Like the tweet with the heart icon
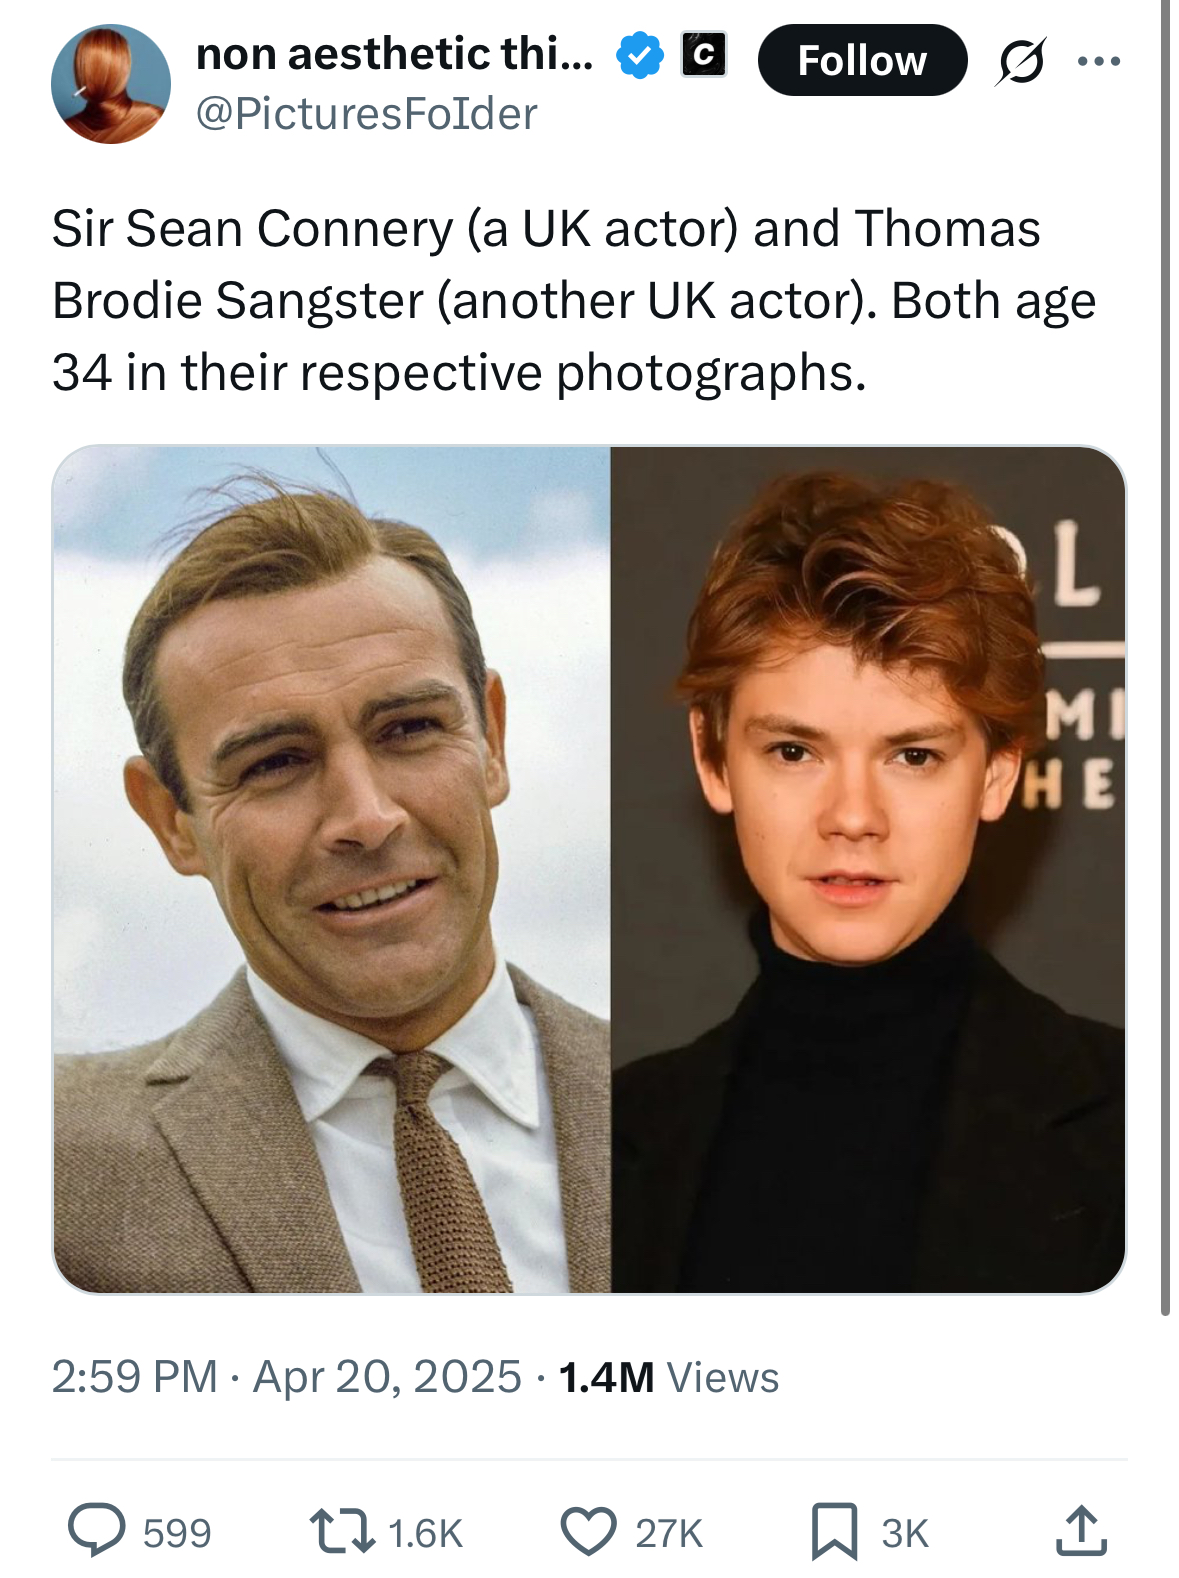Viewport: 1179px width, 1578px height. [x=587, y=1531]
